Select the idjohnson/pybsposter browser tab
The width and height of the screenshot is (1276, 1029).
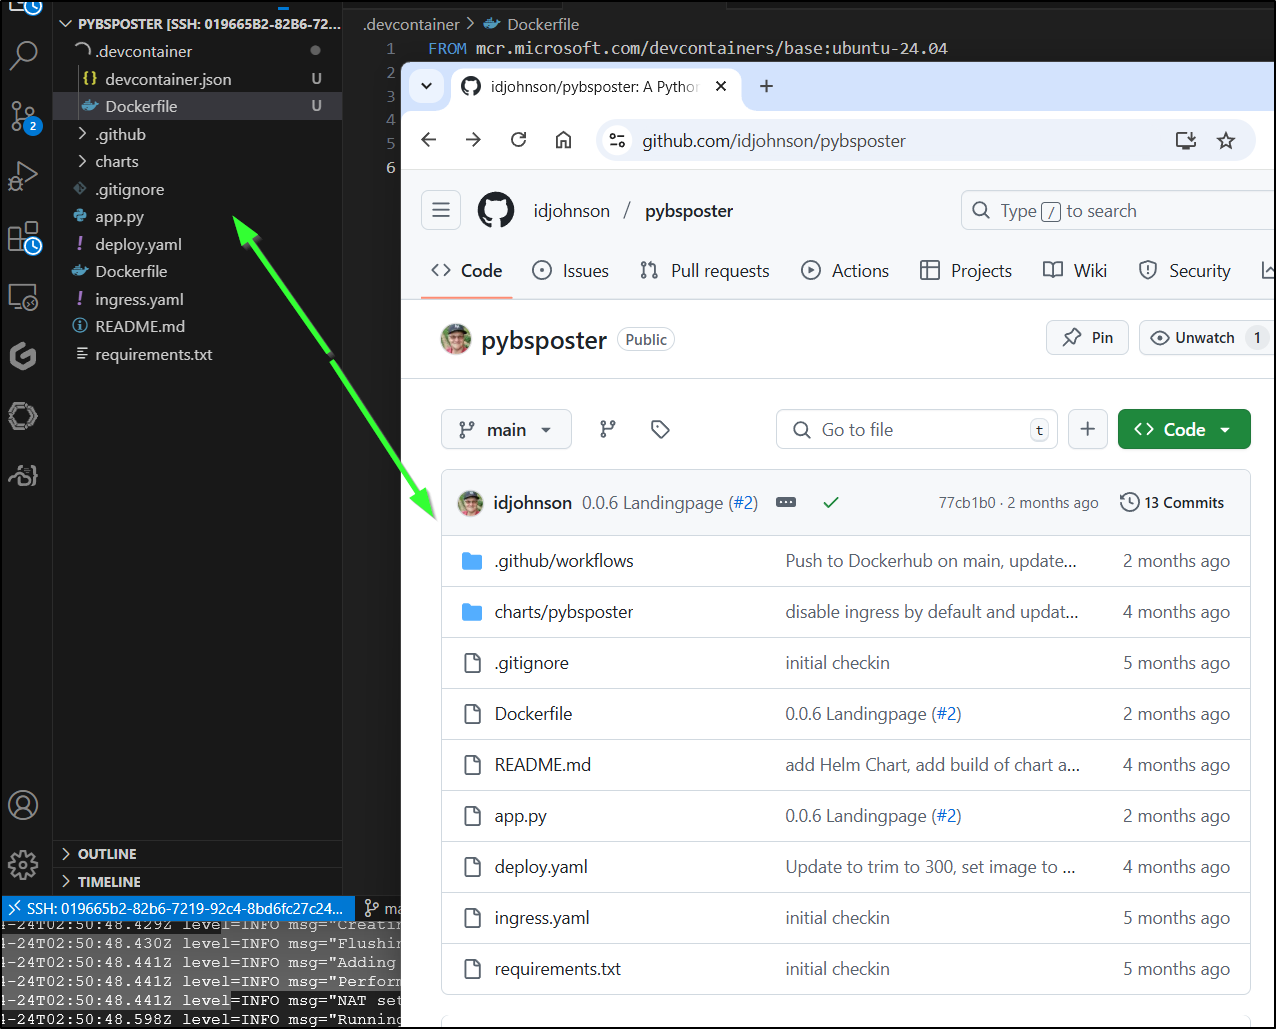(594, 87)
